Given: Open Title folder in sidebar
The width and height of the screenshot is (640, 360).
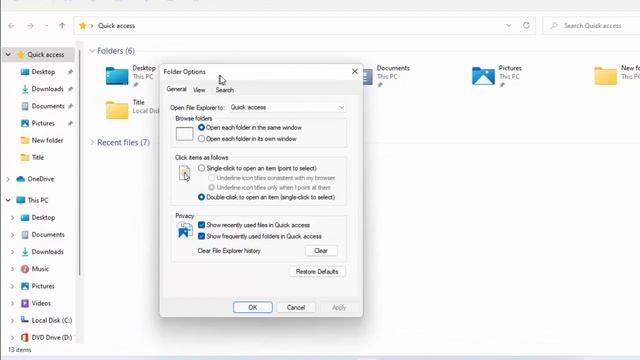Looking at the screenshot, I should coord(38,158).
